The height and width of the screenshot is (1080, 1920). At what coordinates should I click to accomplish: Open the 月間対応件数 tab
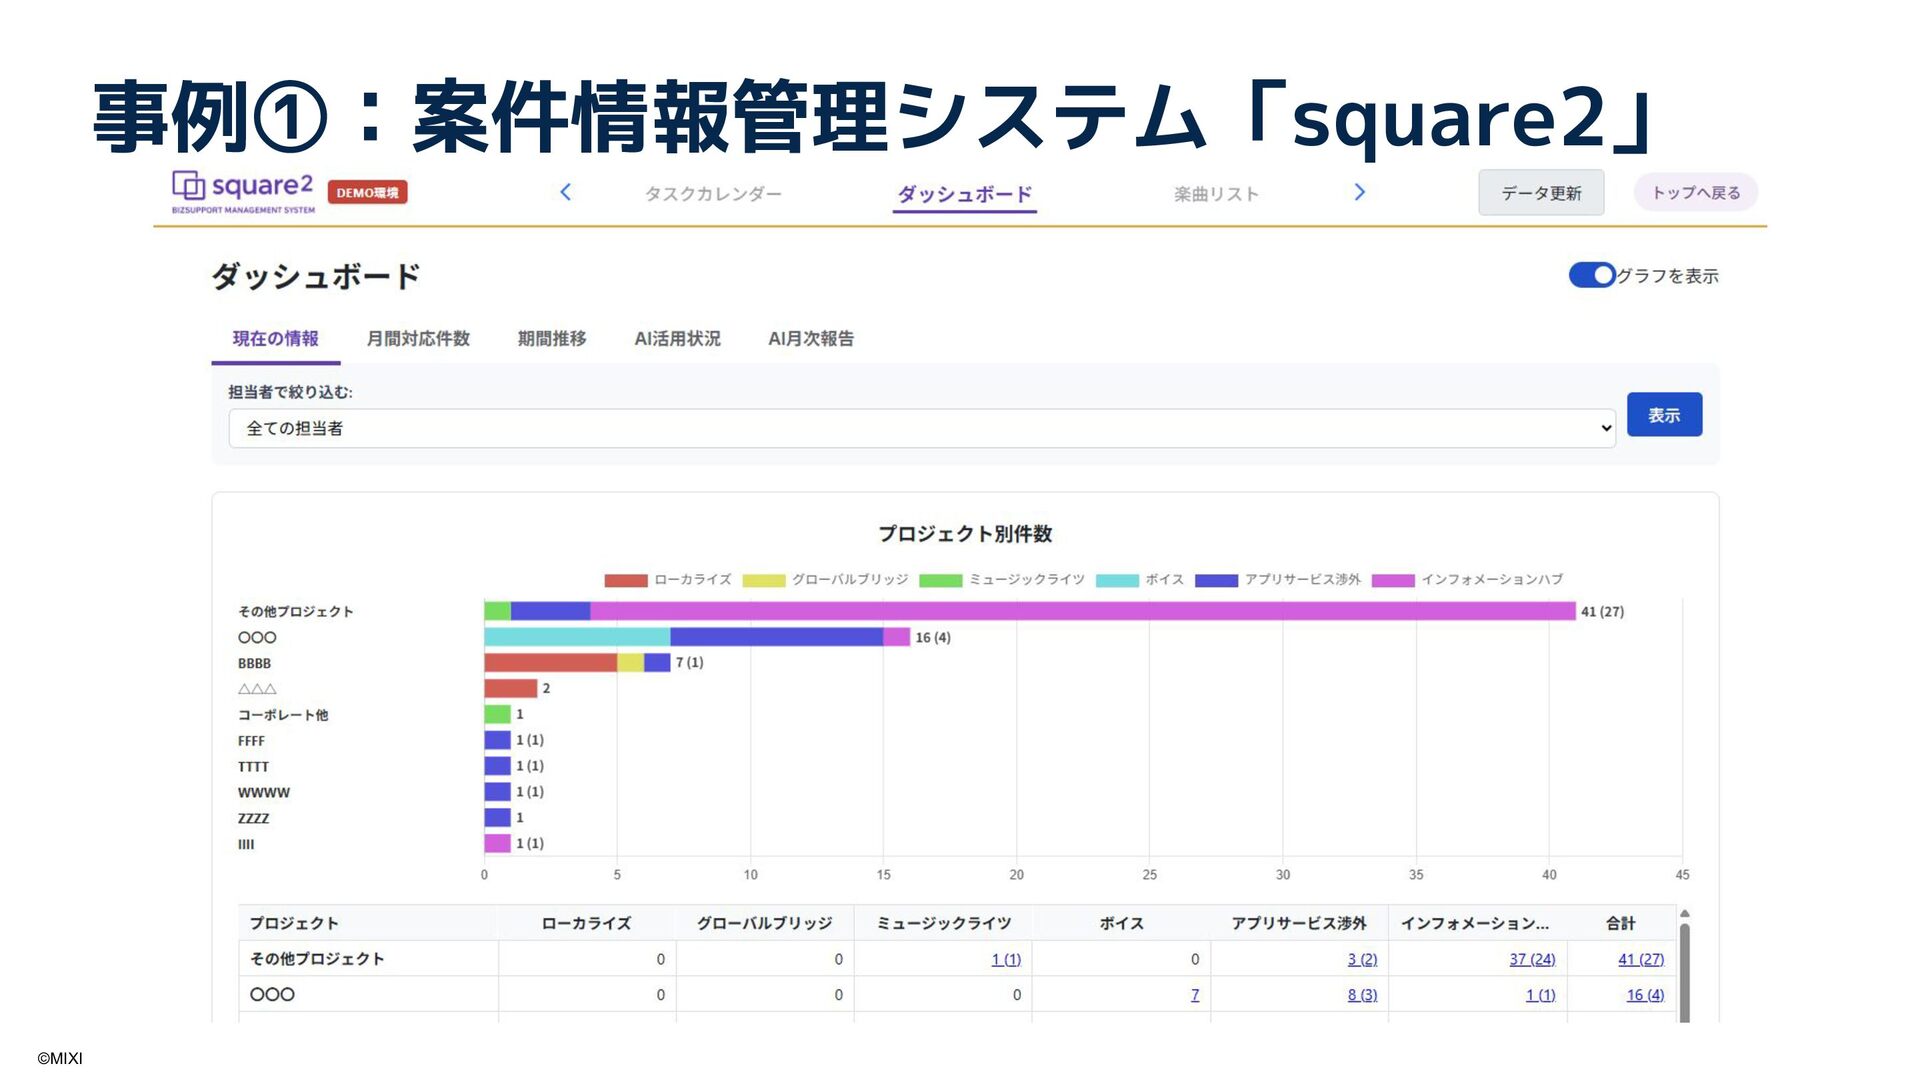(x=418, y=339)
